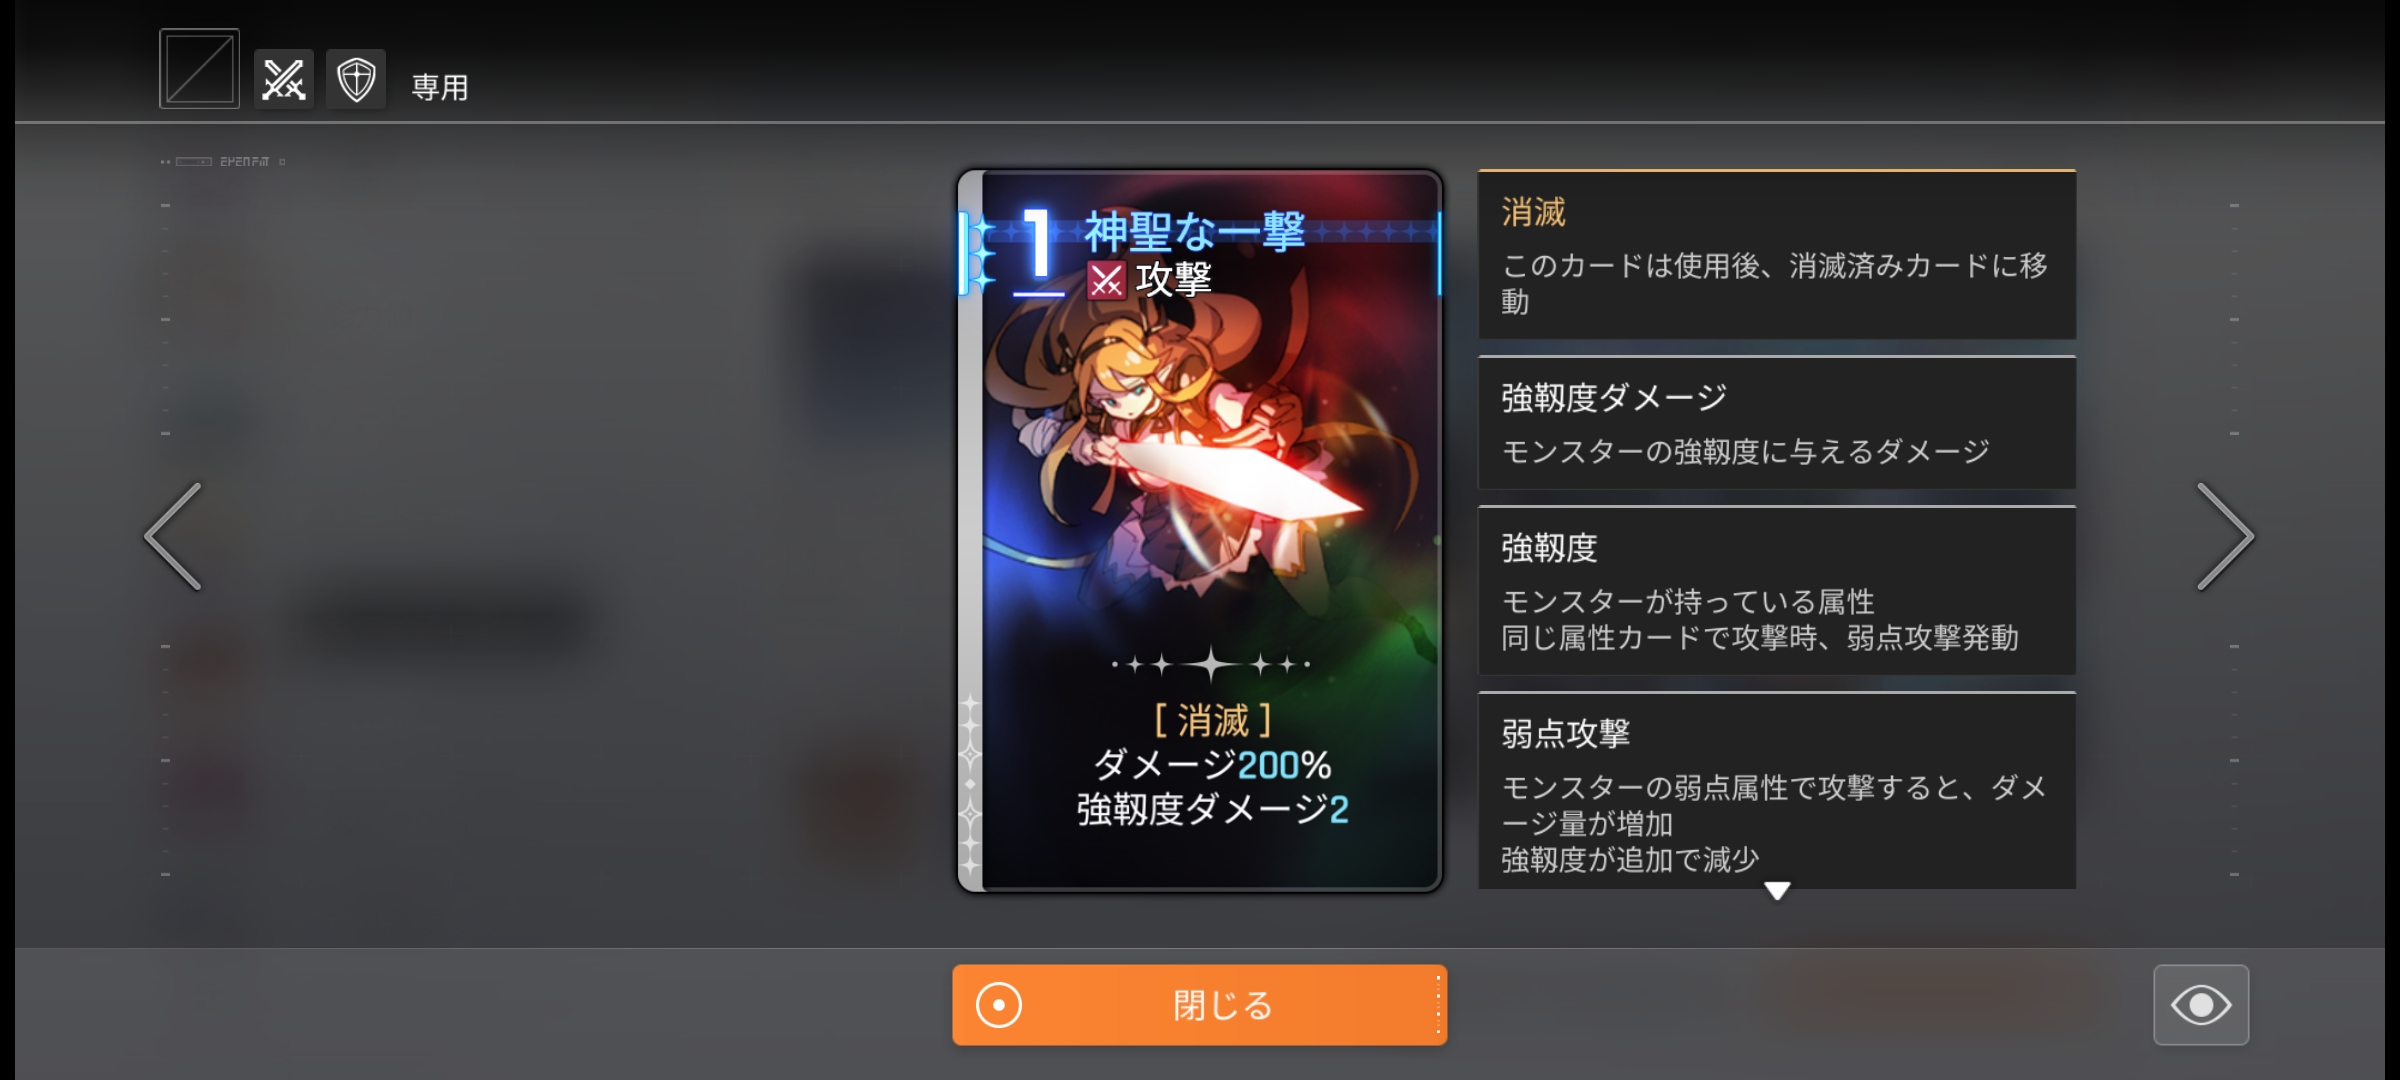Viewport: 2400px width, 1080px height.
Task: Expand more keywords with the white down triangle
Action: click(x=1777, y=890)
